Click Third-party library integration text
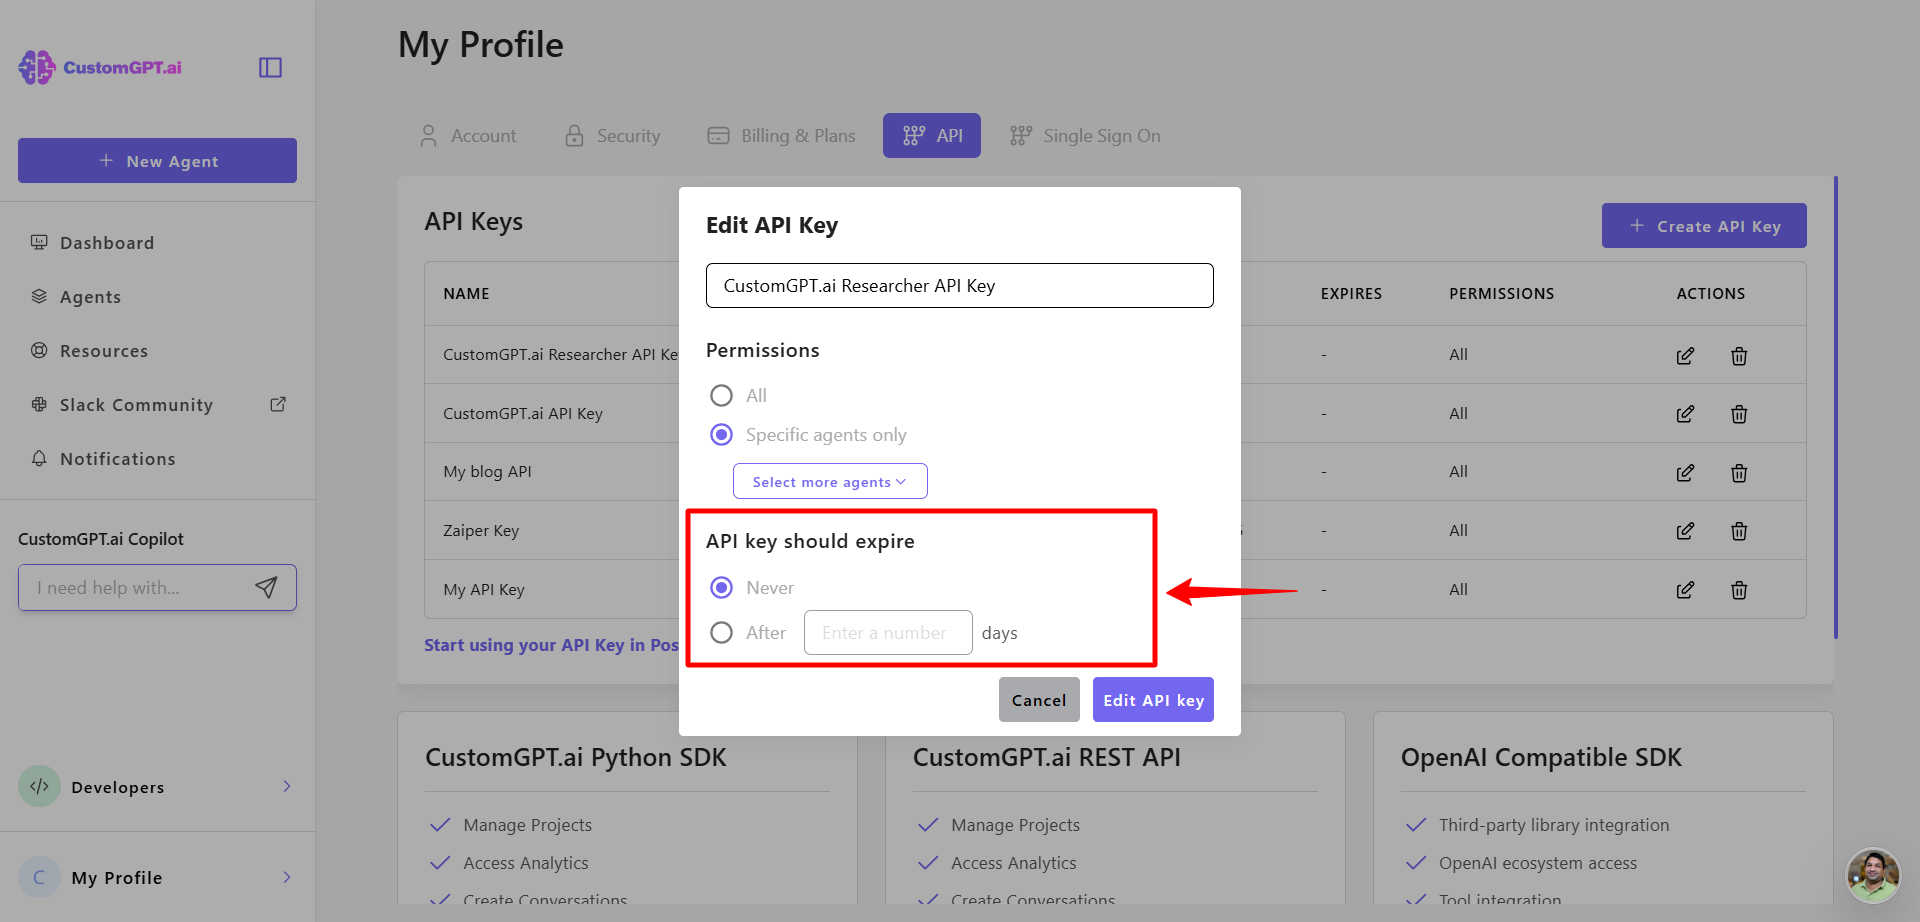The image size is (1920, 922). point(1554,825)
